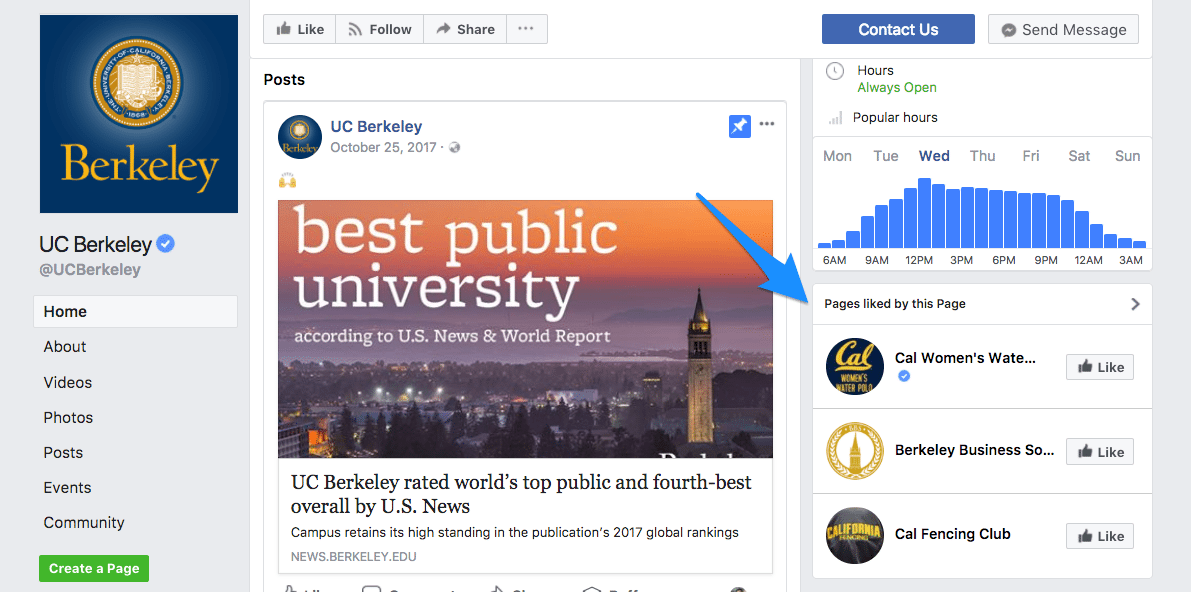1191x592 pixels.
Task: Select Photos in the left sidebar
Action: (68, 417)
